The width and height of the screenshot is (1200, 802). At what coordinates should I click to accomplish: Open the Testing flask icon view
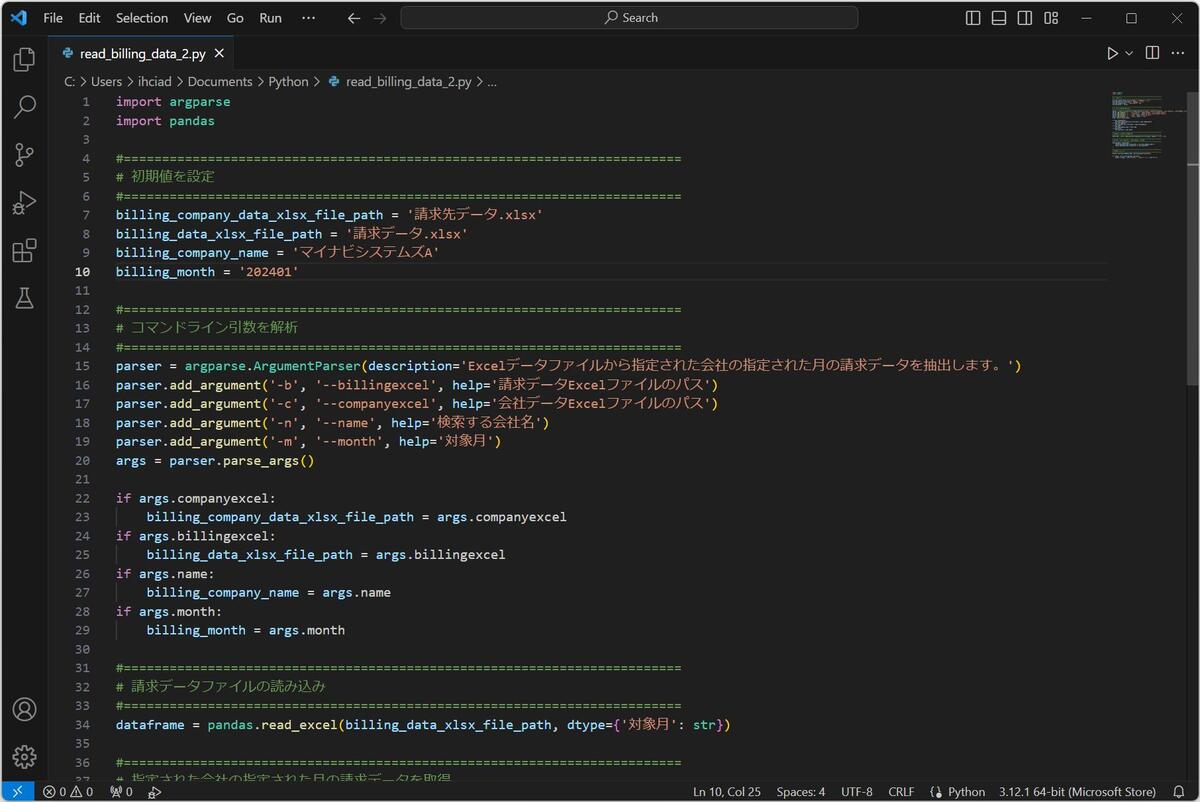(24, 298)
